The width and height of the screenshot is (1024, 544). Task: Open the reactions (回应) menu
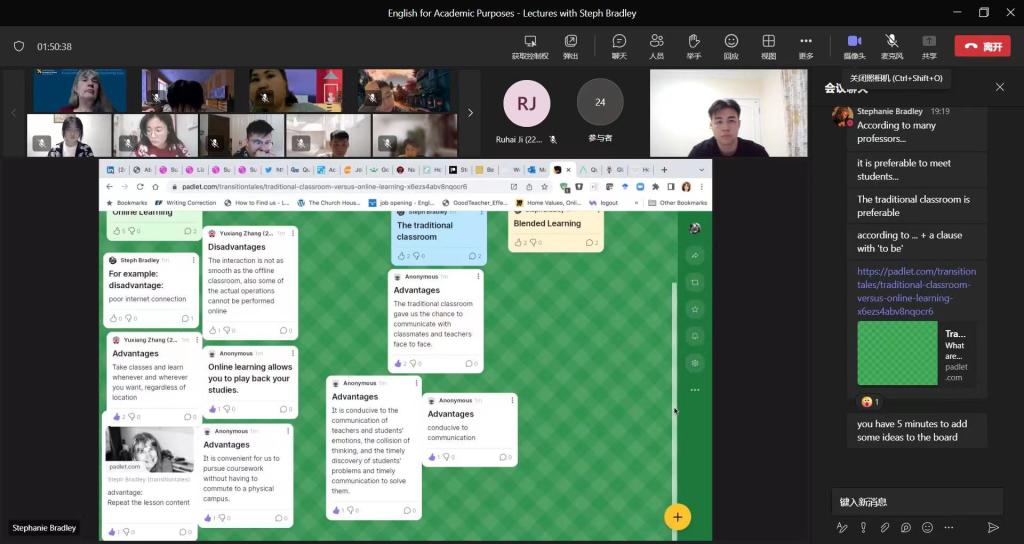pyautogui.click(x=731, y=45)
